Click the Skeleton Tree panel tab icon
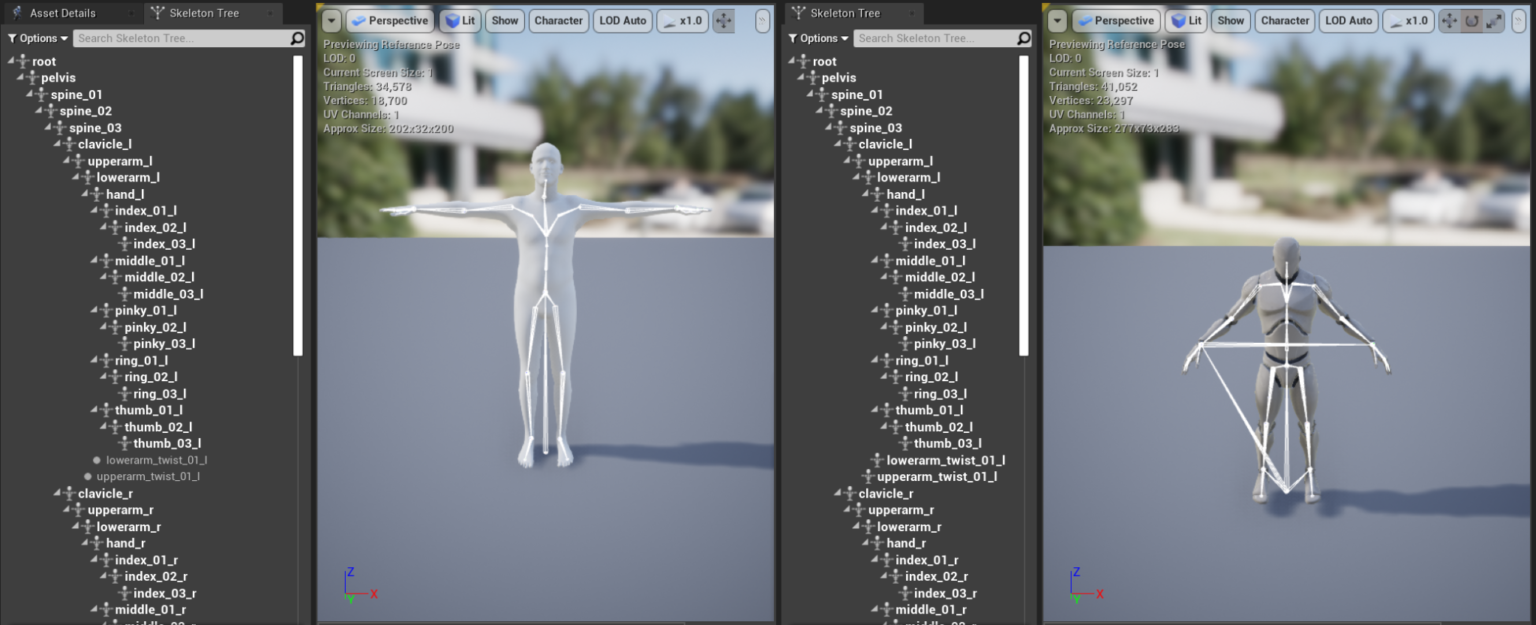The width and height of the screenshot is (1536, 625). tap(160, 13)
